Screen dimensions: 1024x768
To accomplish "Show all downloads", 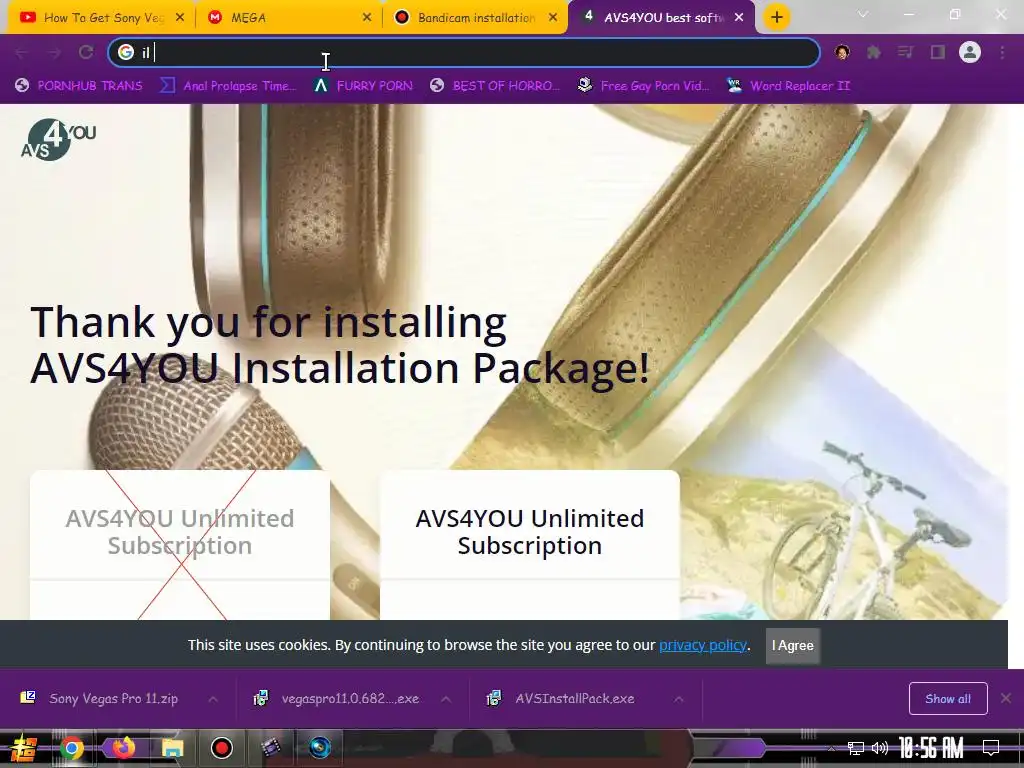I will click(x=948, y=699).
